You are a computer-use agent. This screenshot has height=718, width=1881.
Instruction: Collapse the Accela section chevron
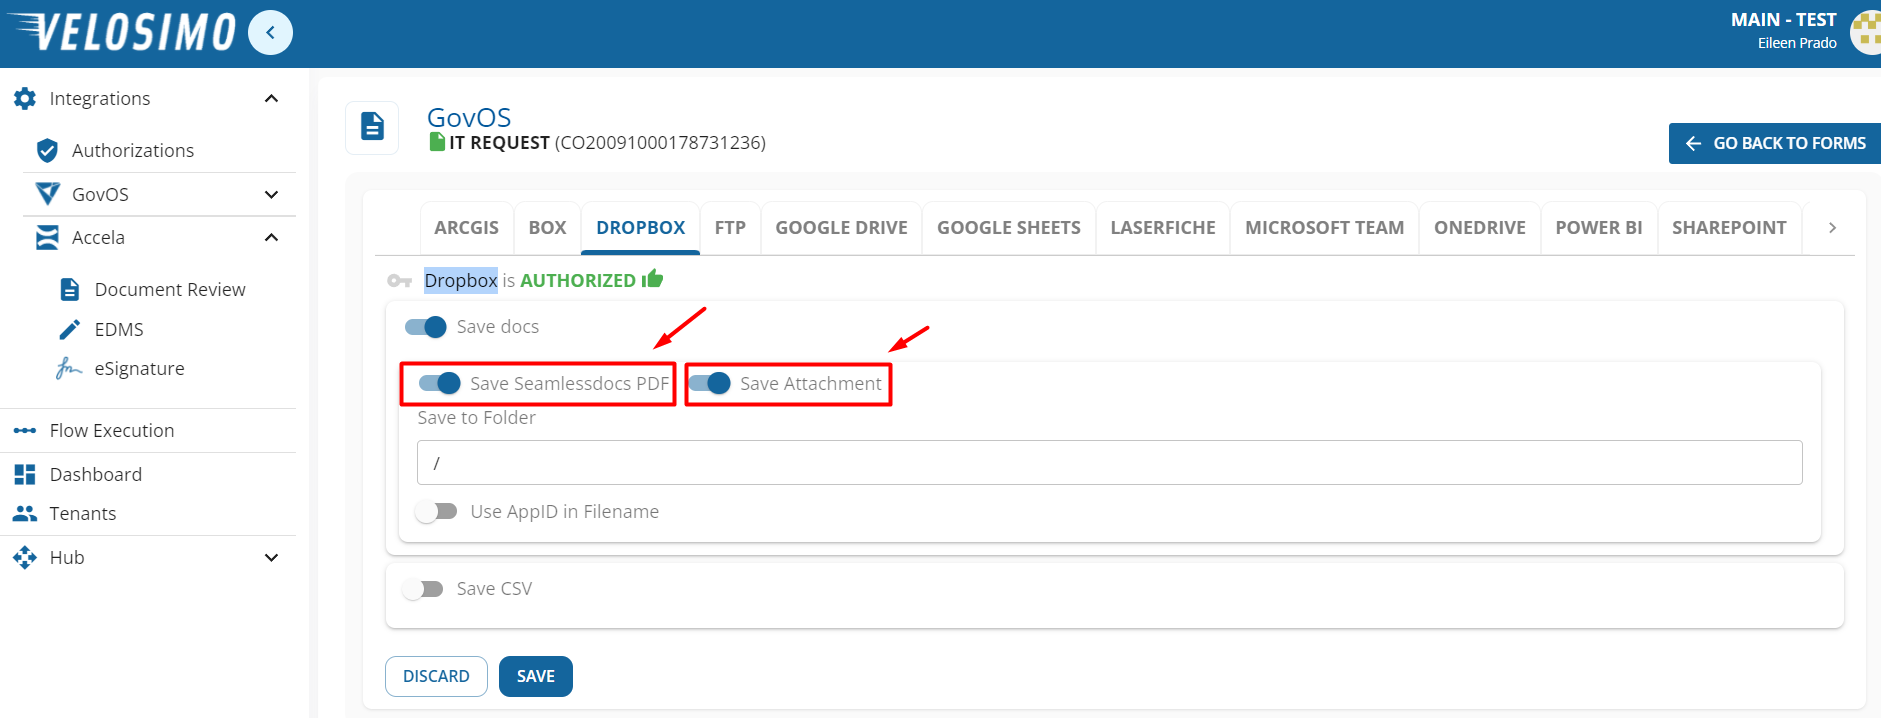[x=271, y=237]
